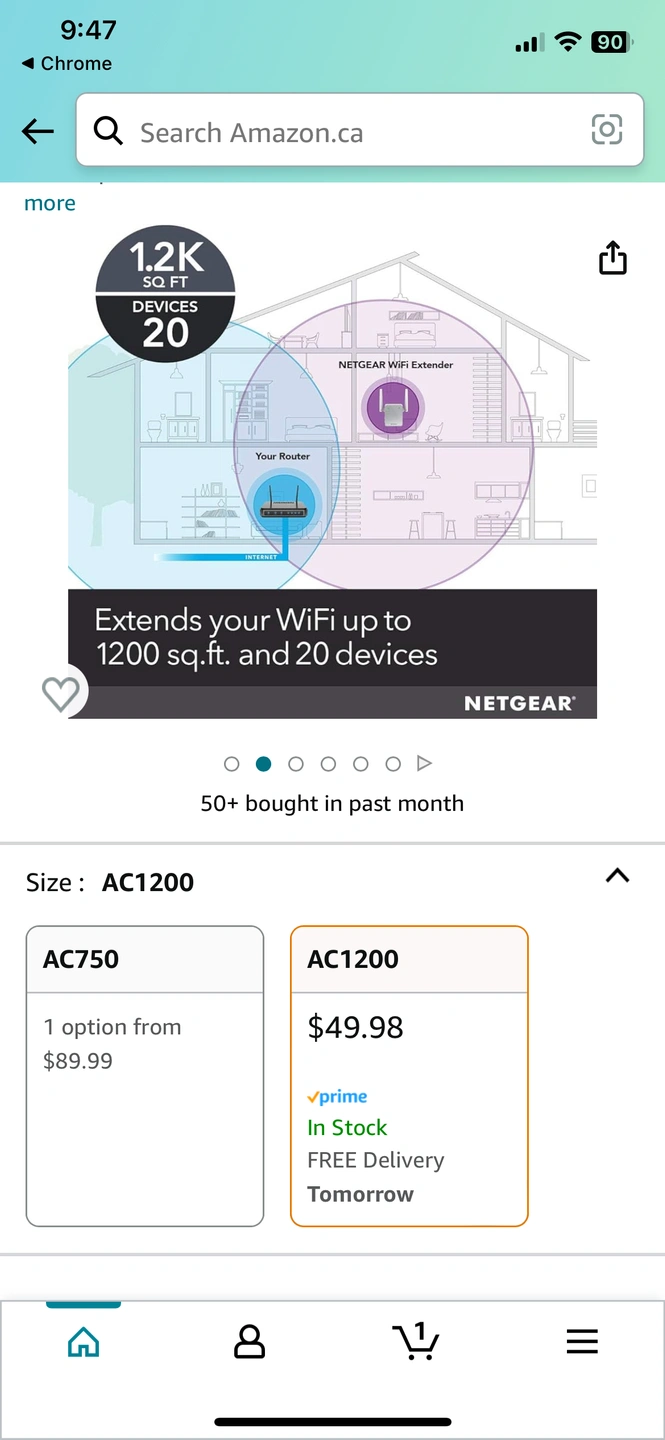Add product to wish list heart icon
Image resolution: width=665 pixels, height=1440 pixels.
pos(61,694)
